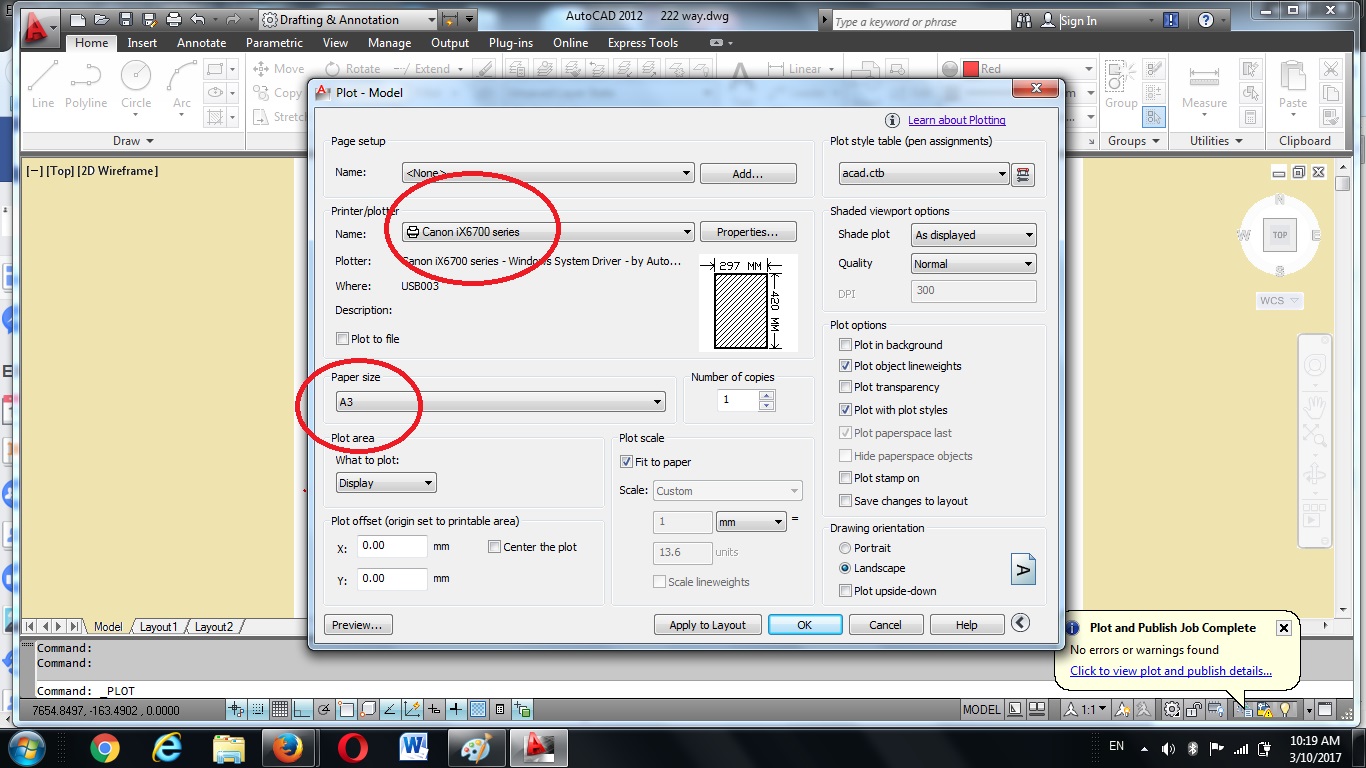Viewport: 1366px width, 768px height.
Task: Check Plot upside-down option
Action: tap(846, 591)
